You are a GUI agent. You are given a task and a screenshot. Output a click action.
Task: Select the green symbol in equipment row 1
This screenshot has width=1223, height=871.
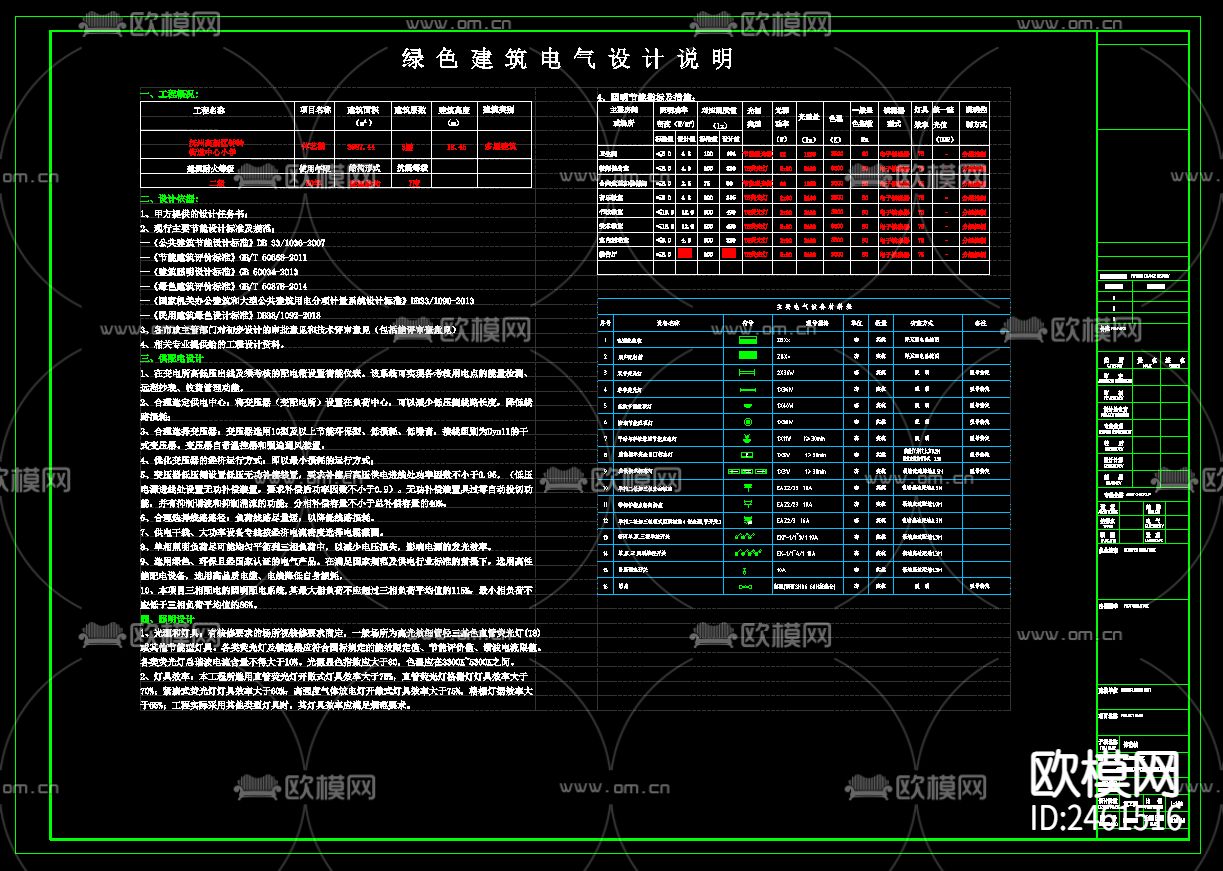click(x=748, y=340)
